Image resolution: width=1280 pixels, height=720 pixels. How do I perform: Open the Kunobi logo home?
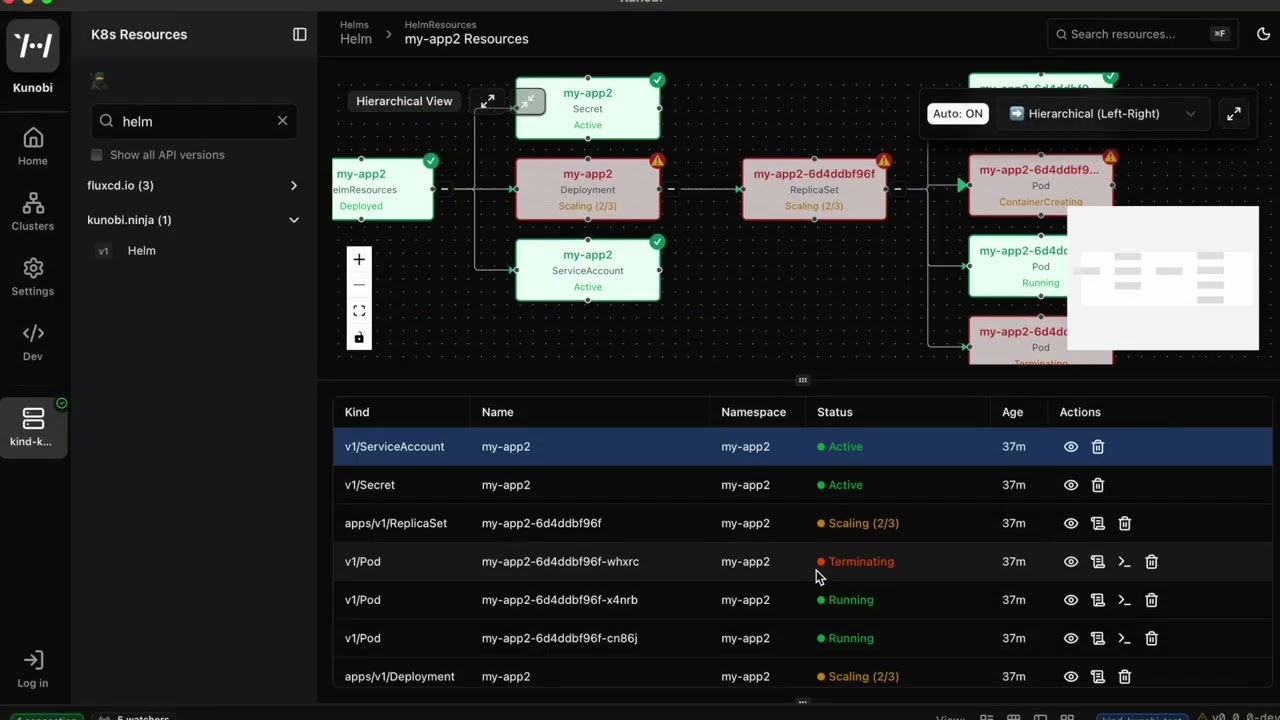coord(33,46)
